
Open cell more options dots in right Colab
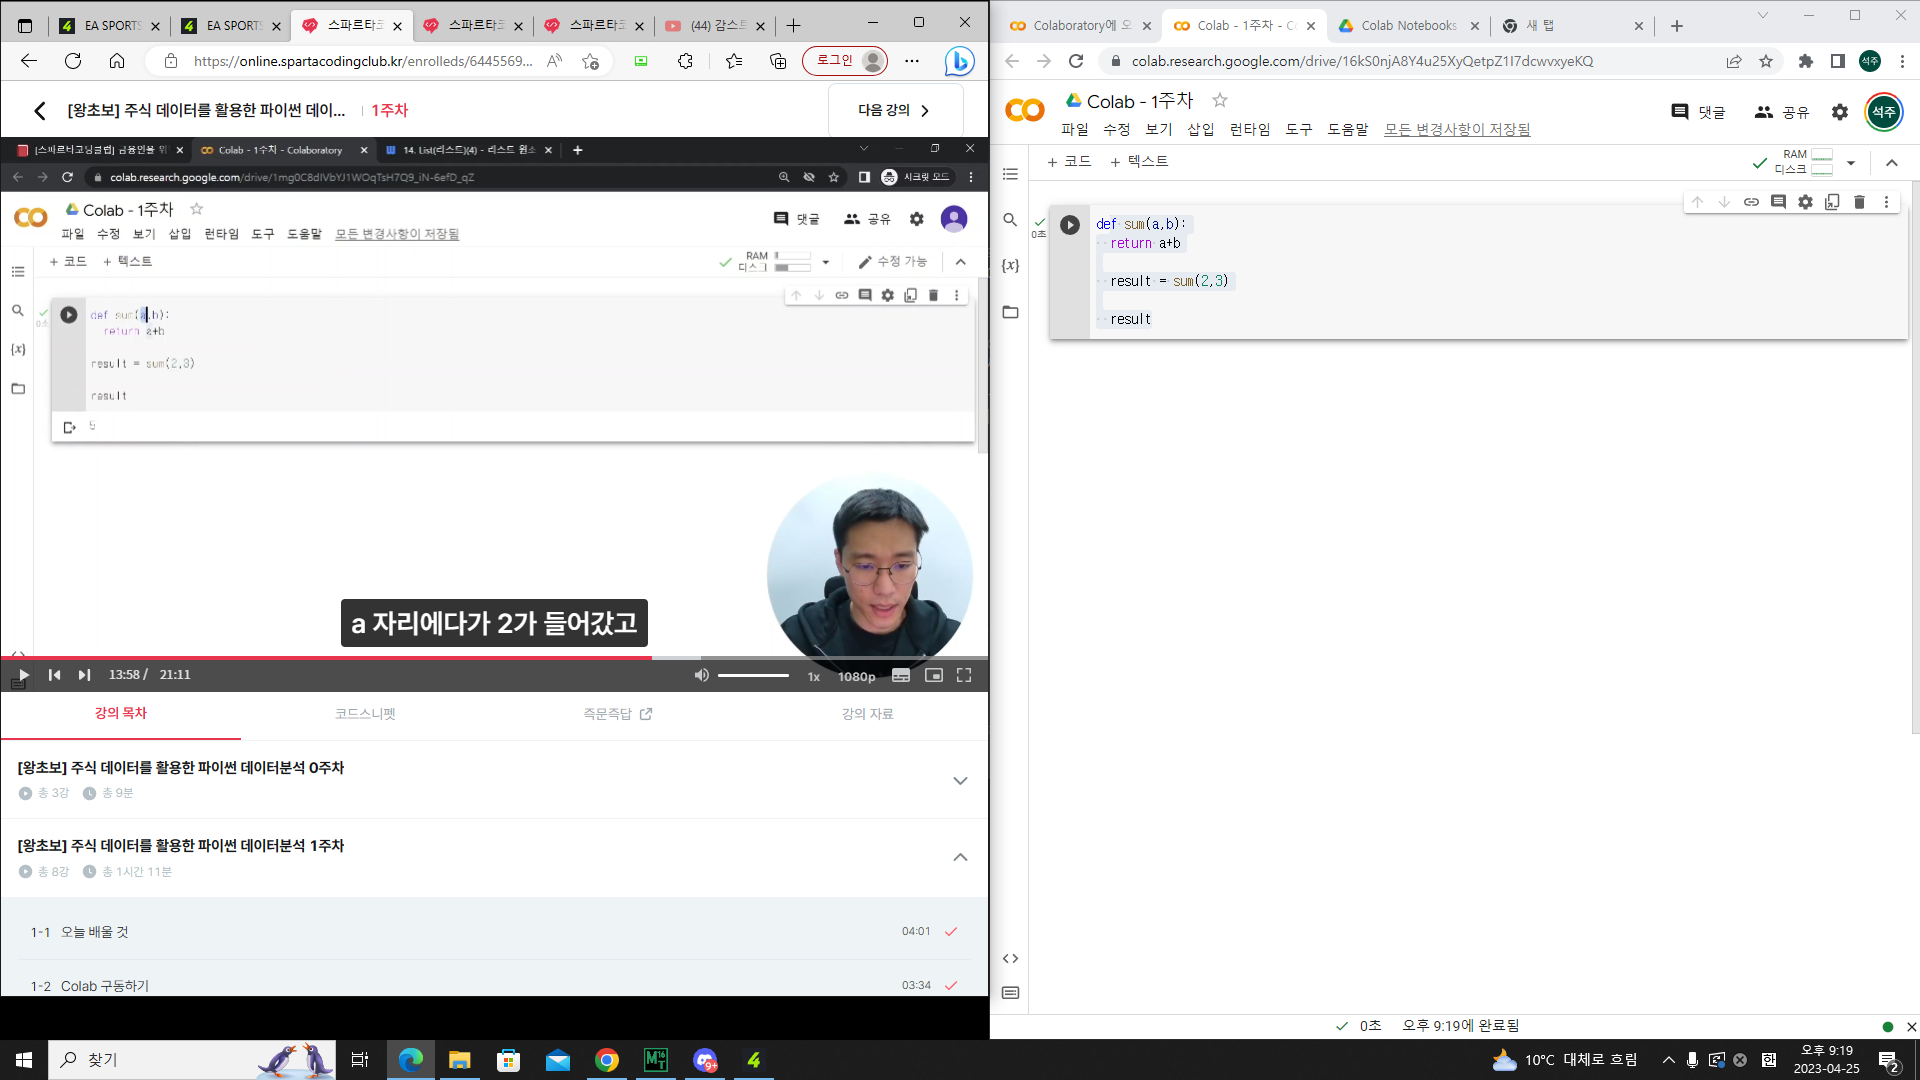(x=1886, y=202)
